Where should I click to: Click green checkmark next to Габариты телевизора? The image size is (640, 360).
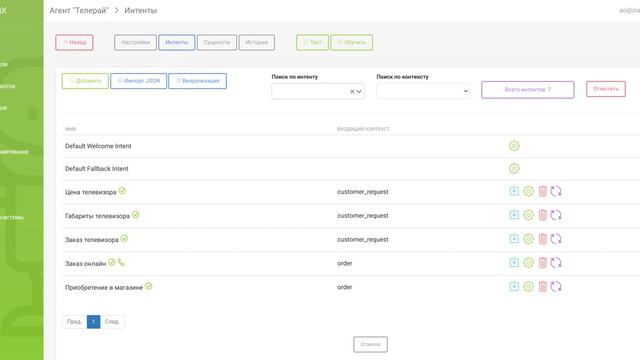point(136,214)
